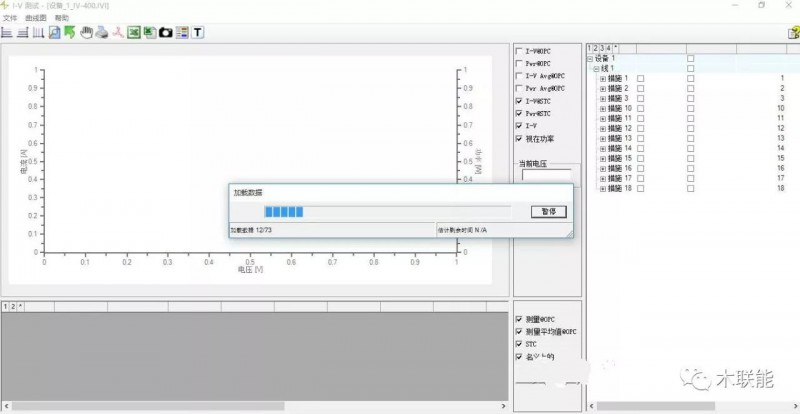Click the 电压 [V] axis label
The height and width of the screenshot is (414, 800).
pyautogui.click(x=250, y=269)
